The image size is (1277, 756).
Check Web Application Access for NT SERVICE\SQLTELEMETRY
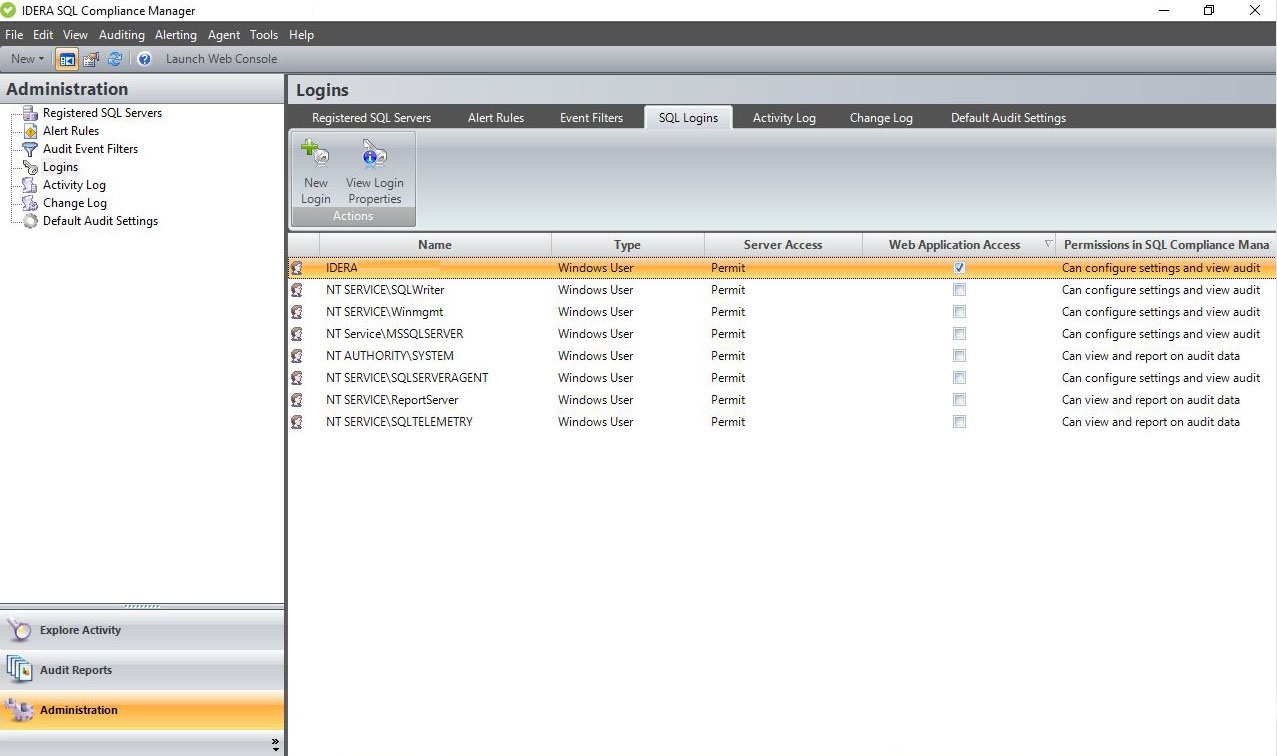[x=960, y=422]
